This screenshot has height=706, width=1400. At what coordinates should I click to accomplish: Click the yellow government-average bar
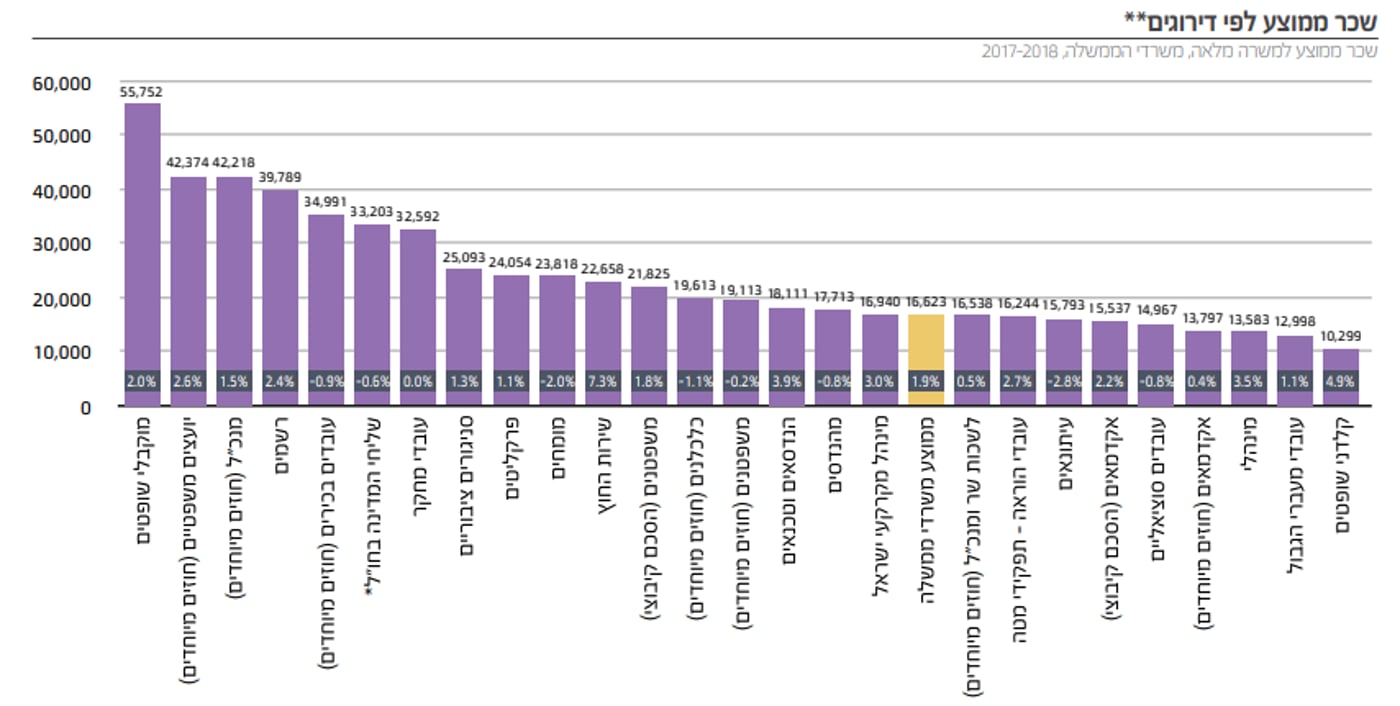point(926,360)
